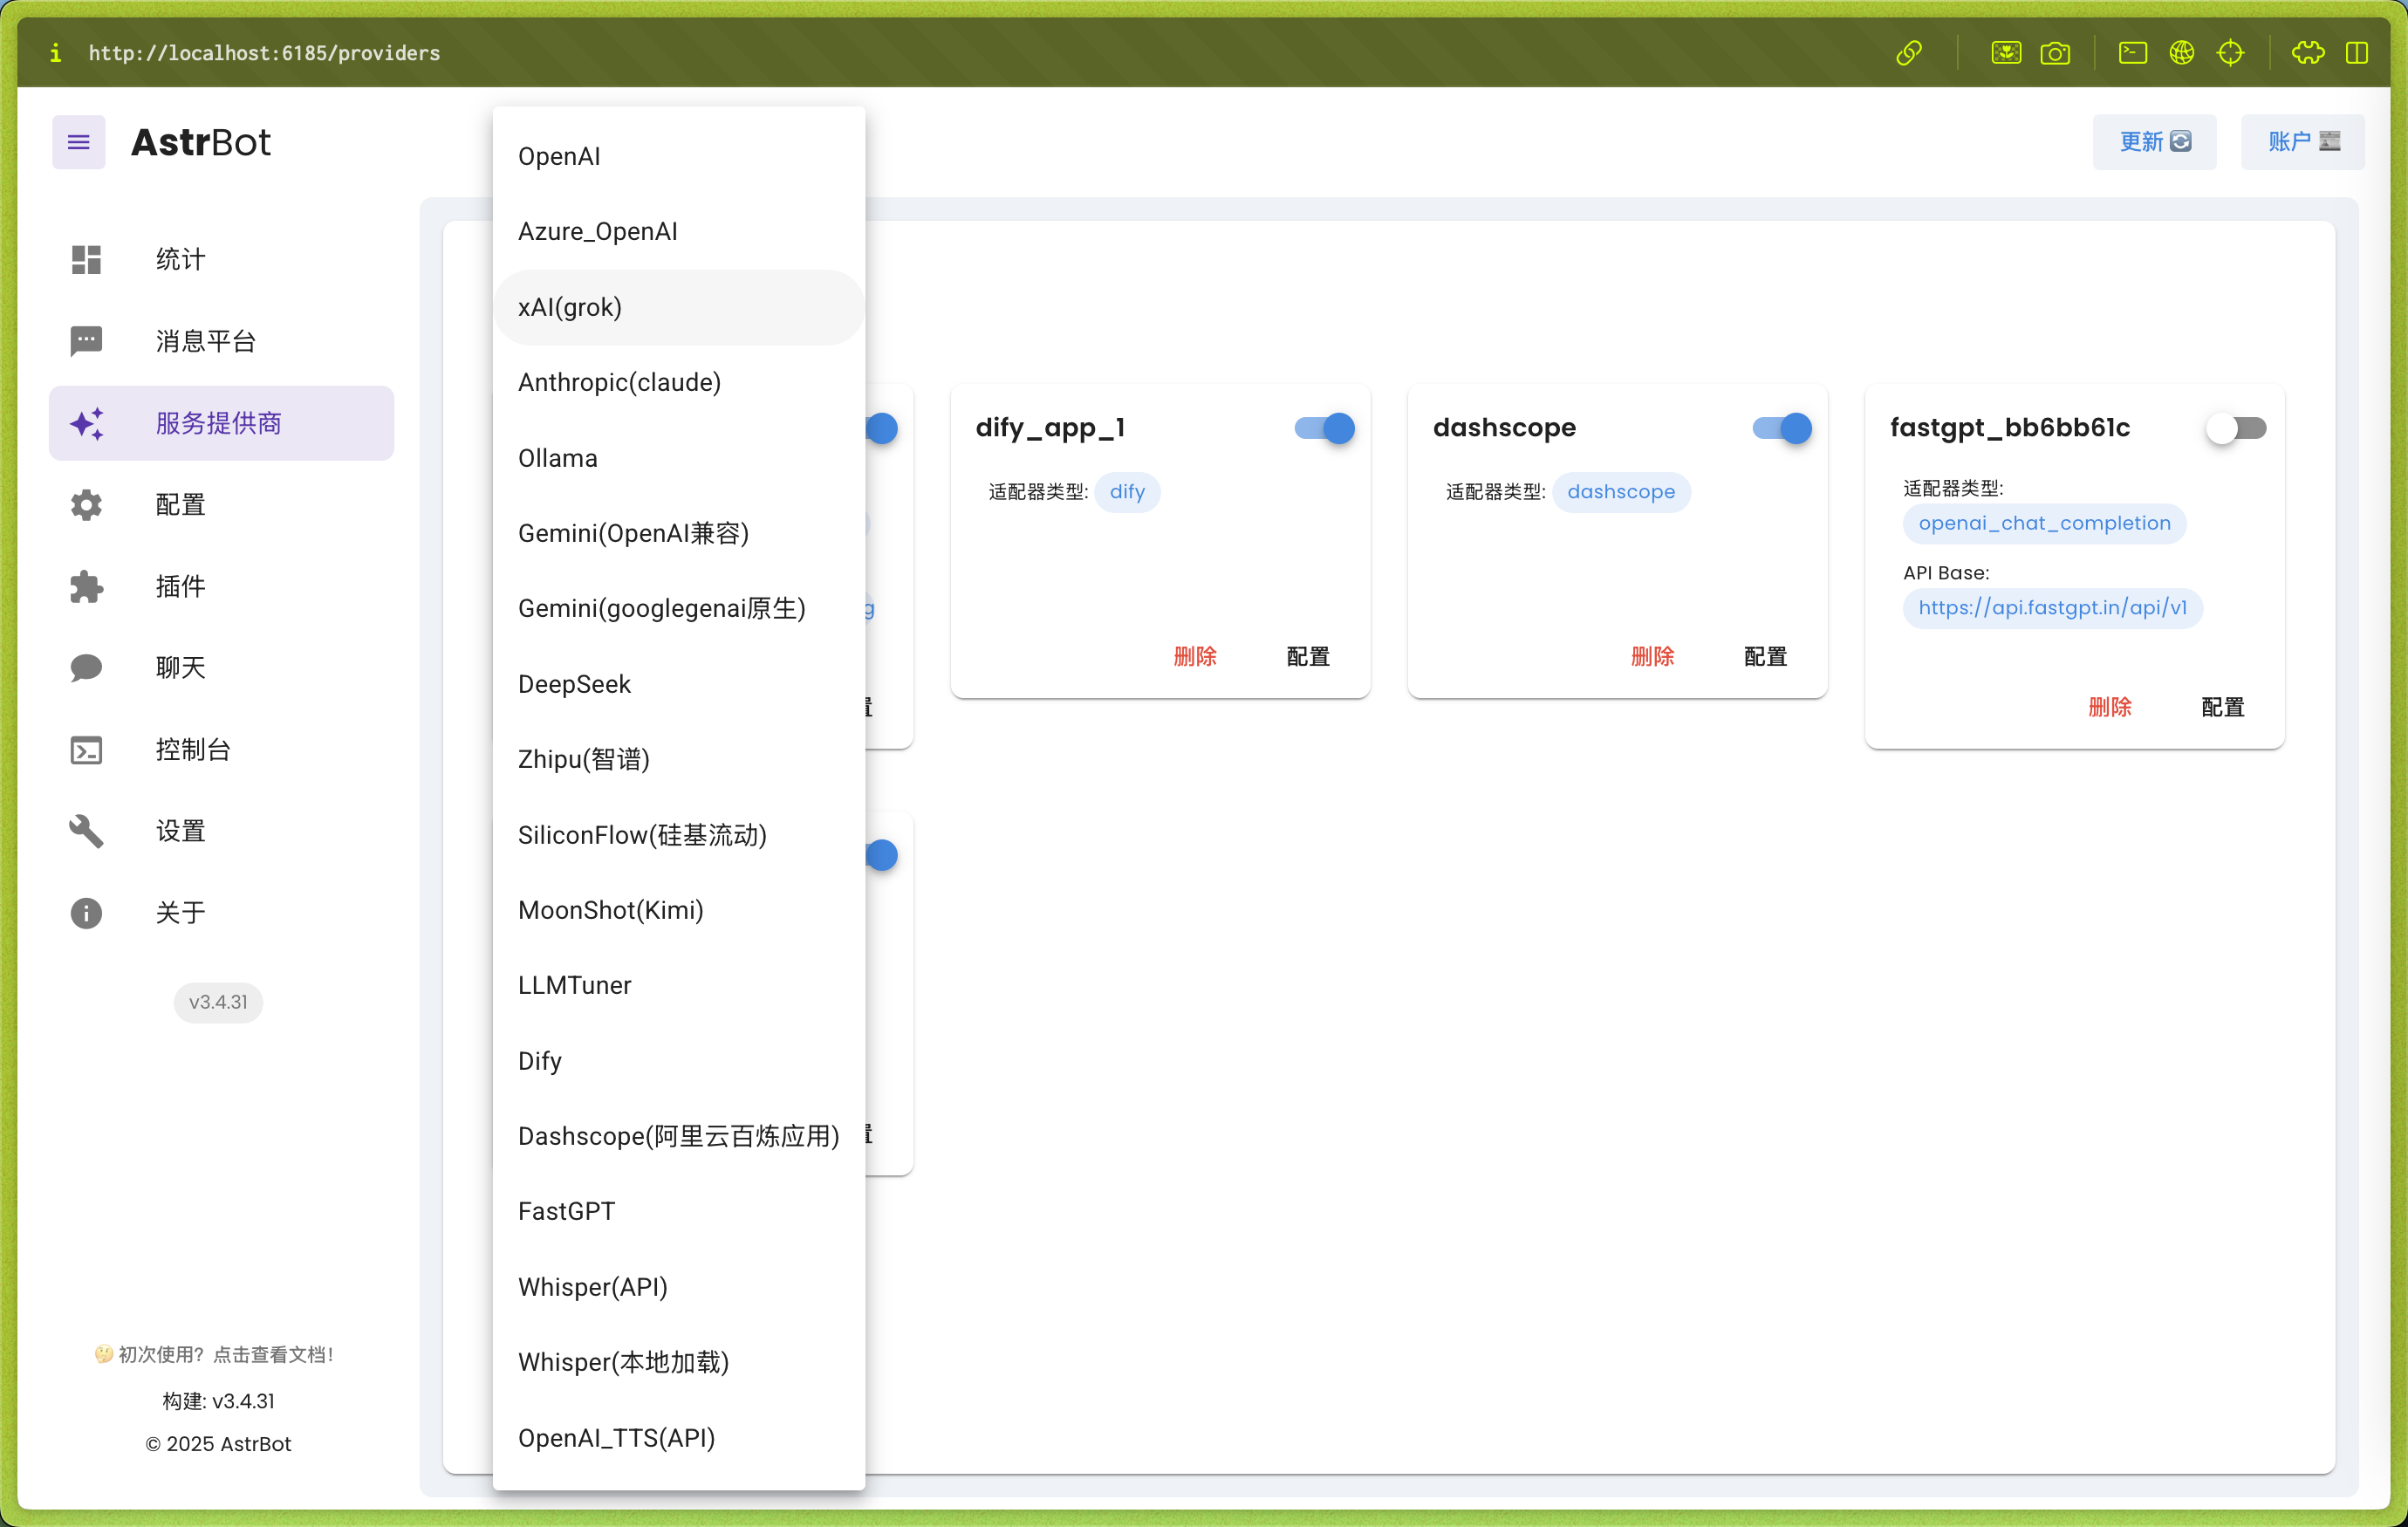The width and height of the screenshot is (2408, 1527).
Task: Go to 聊天 in the sidebar
Action: point(181,668)
